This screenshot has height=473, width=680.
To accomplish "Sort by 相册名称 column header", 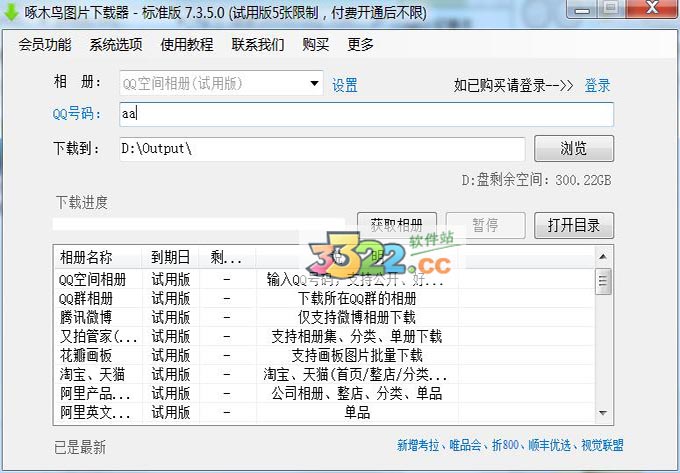I will click(98, 257).
